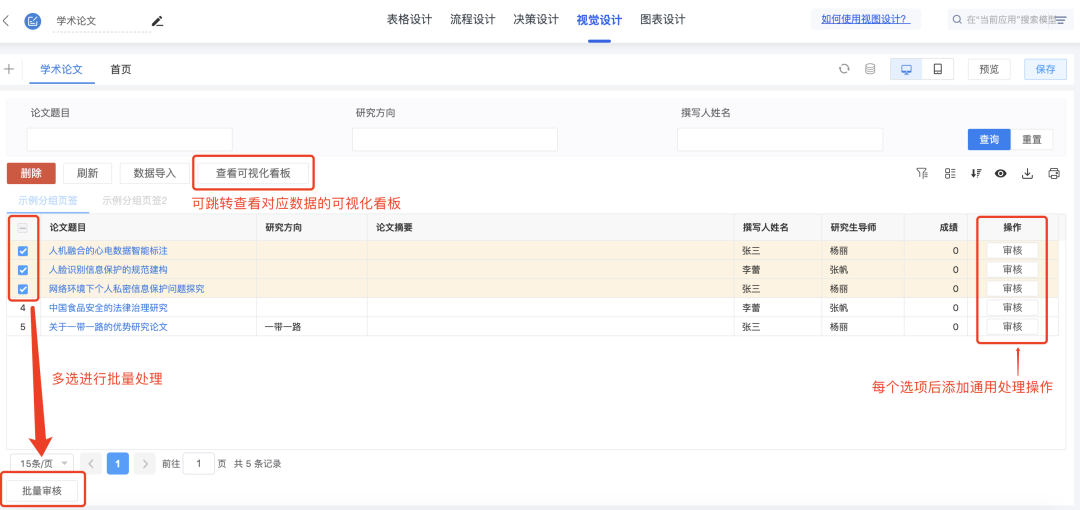This screenshot has height=510, width=1080.
Task: Click the 如何使用视图设计? help link
Action: coord(864,19)
